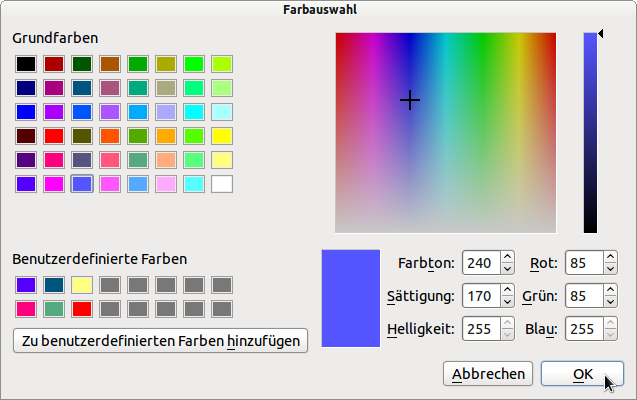Select the violet swatch under Benutzerdefinierte Farben
The width and height of the screenshot is (637, 400).
[26, 285]
